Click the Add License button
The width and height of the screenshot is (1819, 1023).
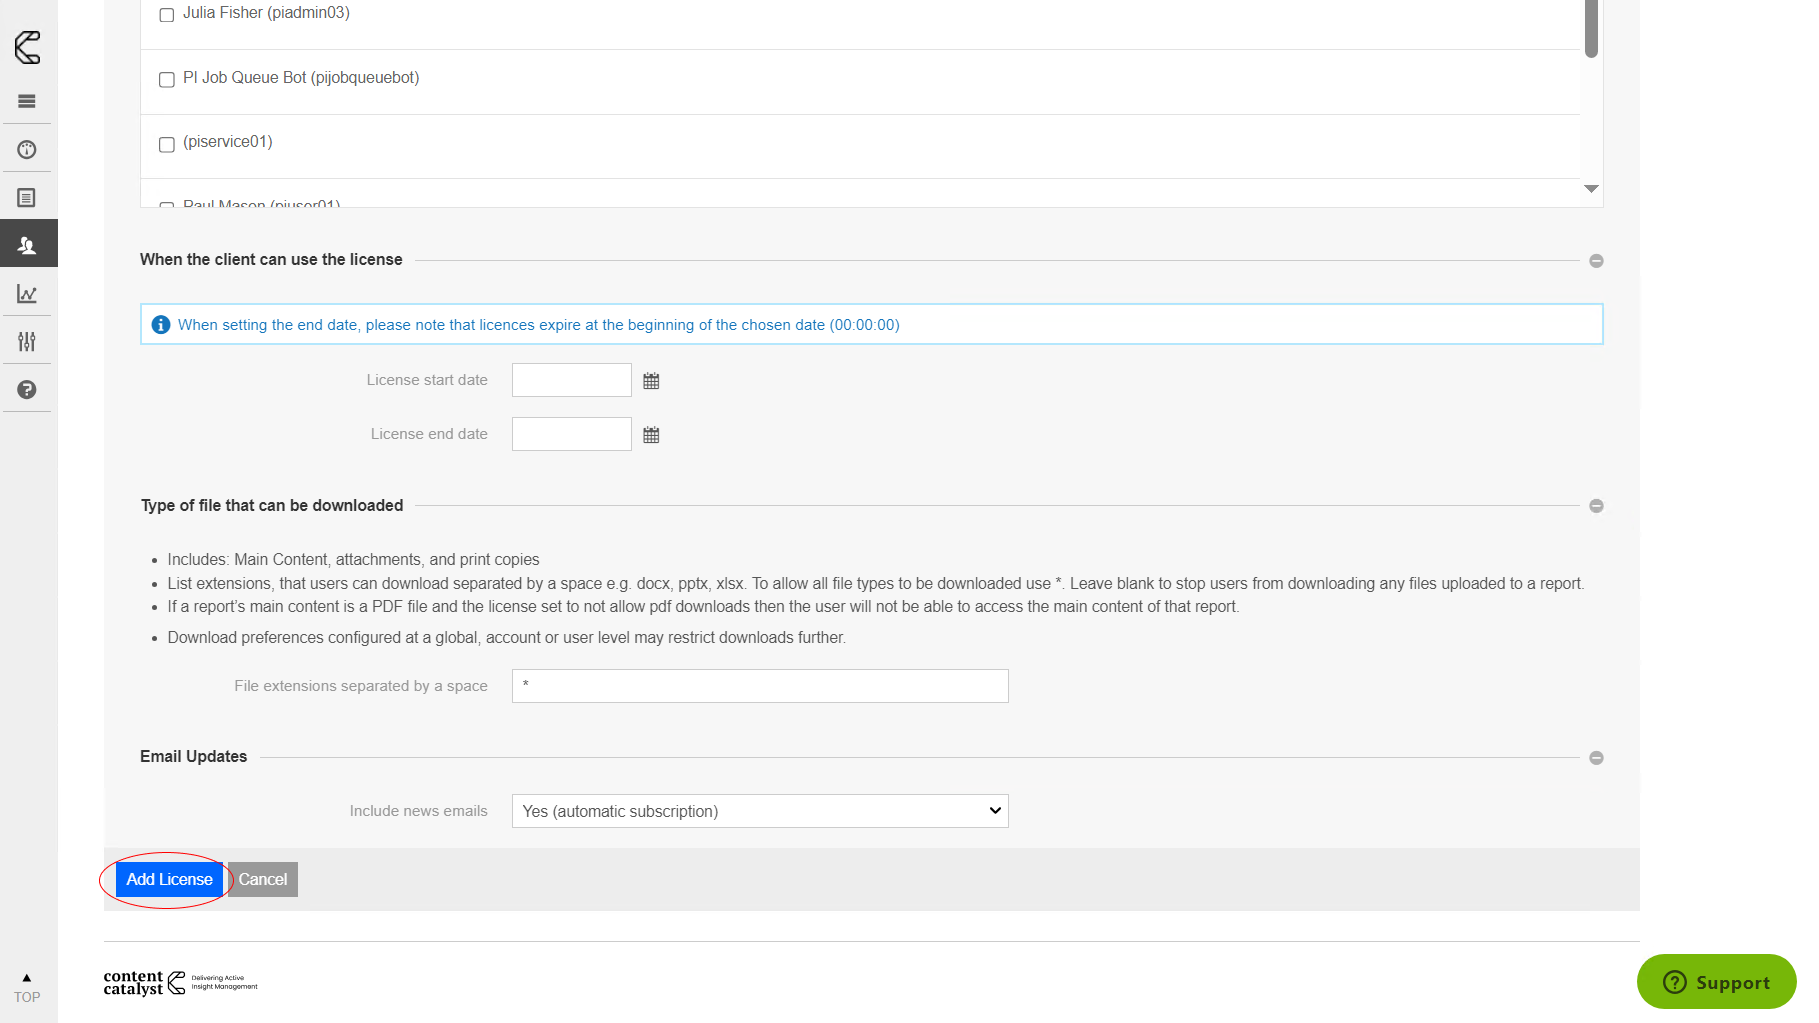tap(169, 880)
